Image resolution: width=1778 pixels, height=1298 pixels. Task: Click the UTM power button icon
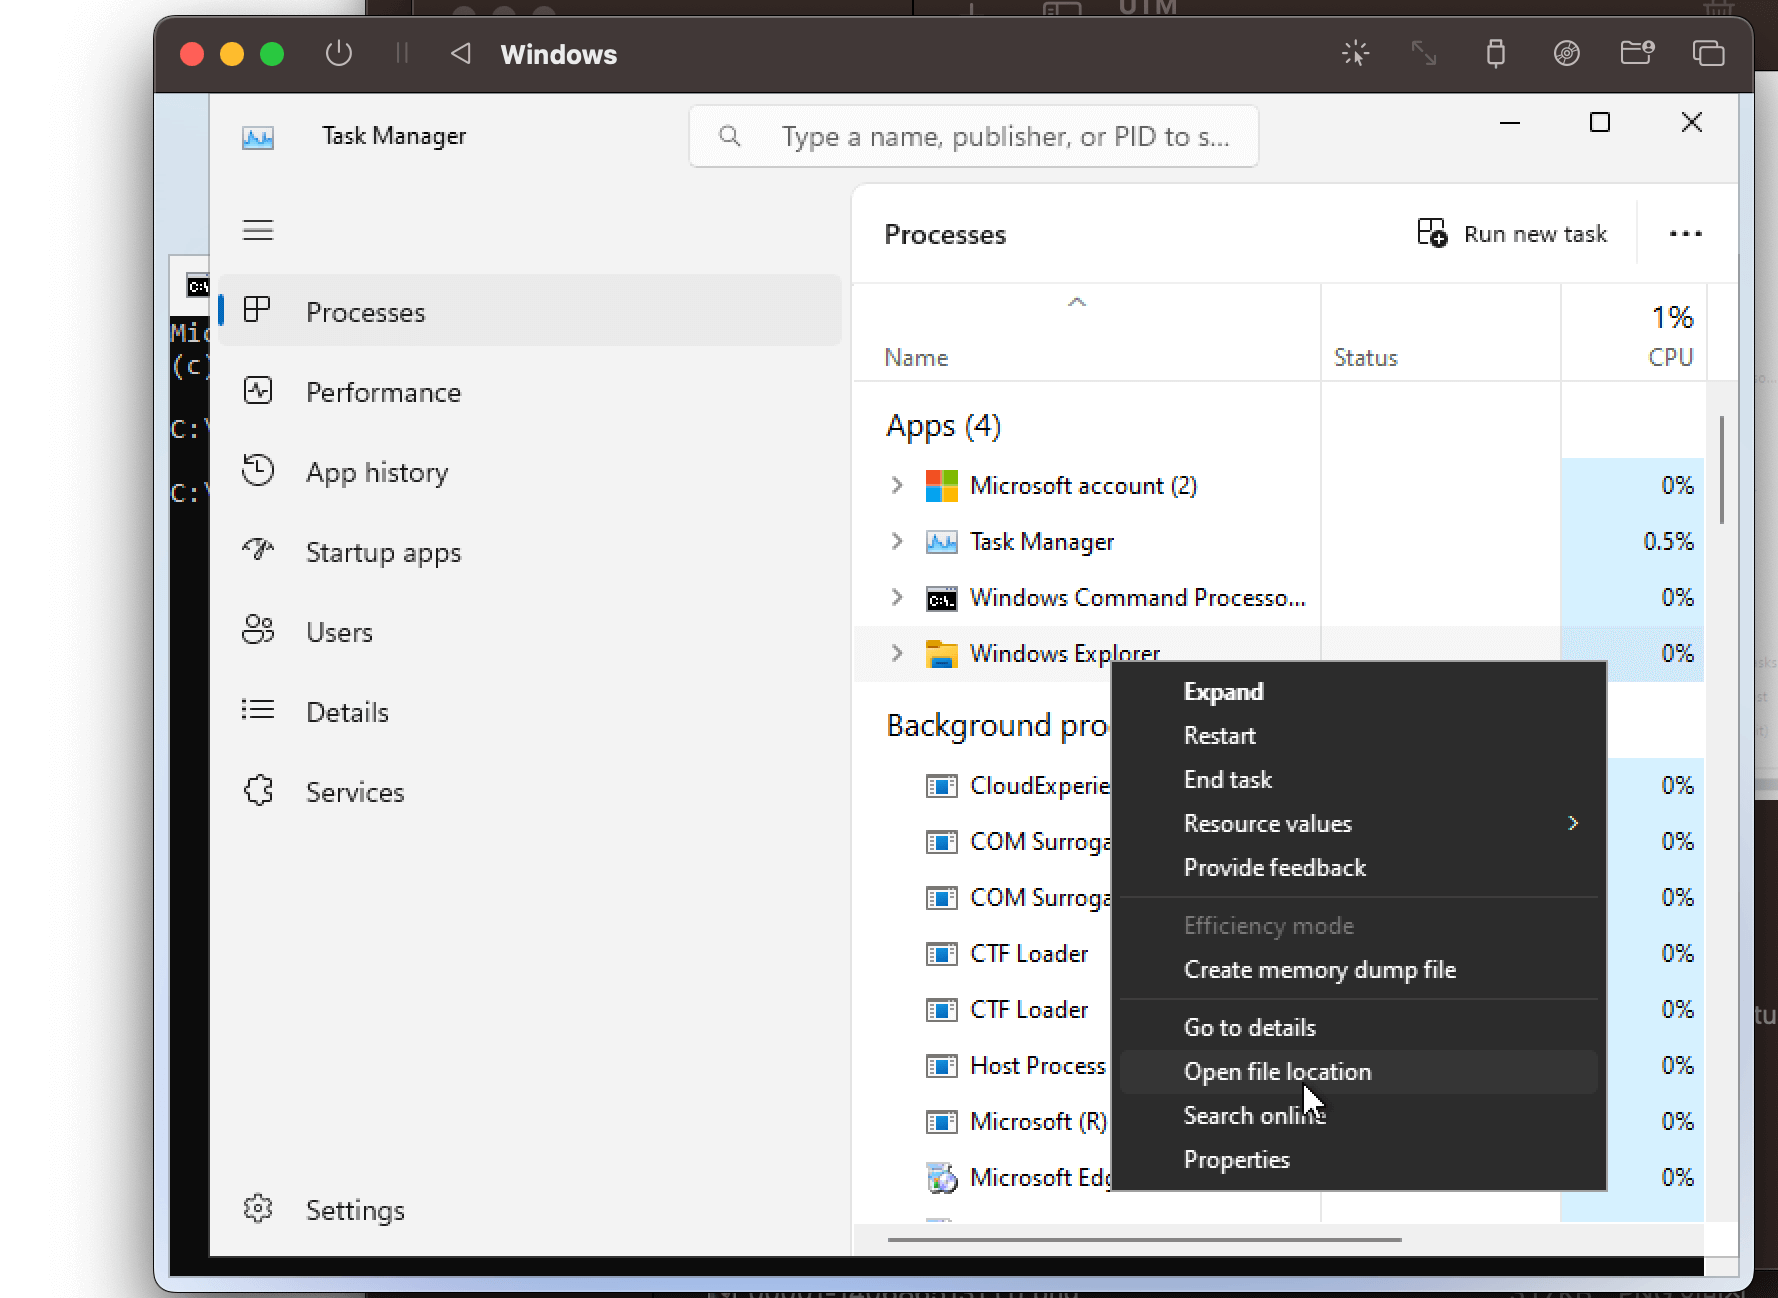[339, 53]
